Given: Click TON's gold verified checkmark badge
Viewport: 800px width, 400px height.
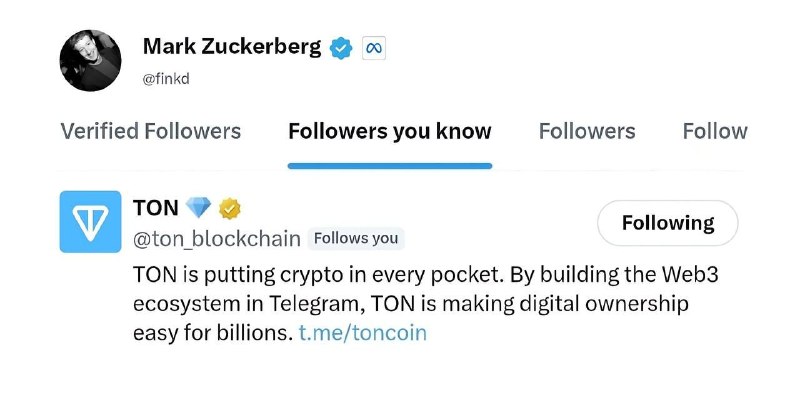Looking at the screenshot, I should 230,209.
